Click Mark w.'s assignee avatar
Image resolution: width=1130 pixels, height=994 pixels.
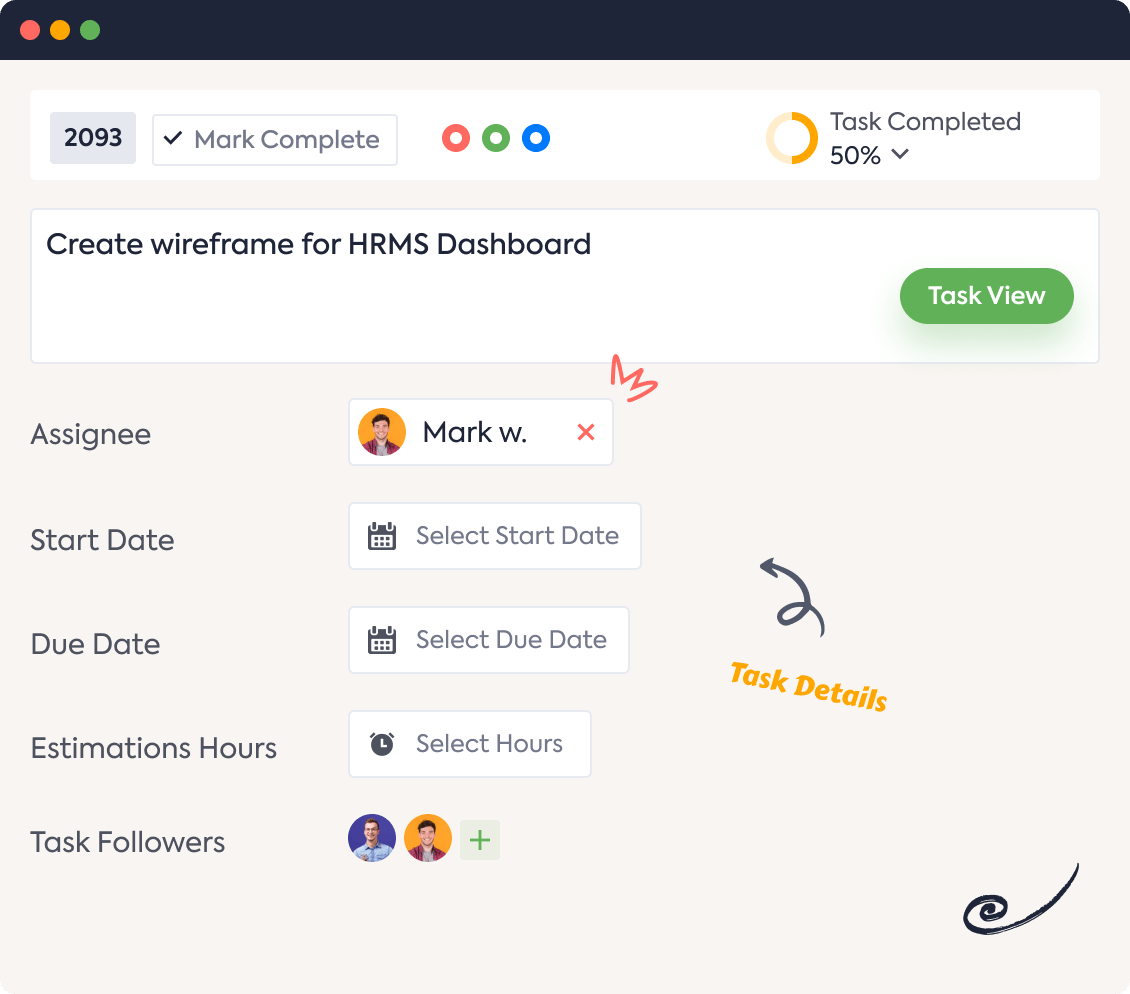(381, 431)
